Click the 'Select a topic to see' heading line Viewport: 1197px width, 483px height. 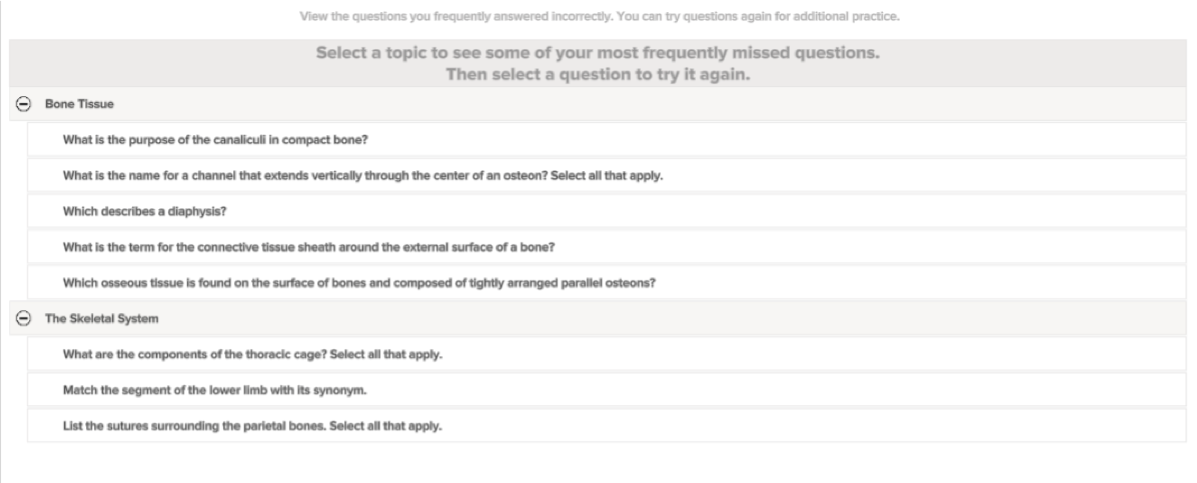click(598, 53)
